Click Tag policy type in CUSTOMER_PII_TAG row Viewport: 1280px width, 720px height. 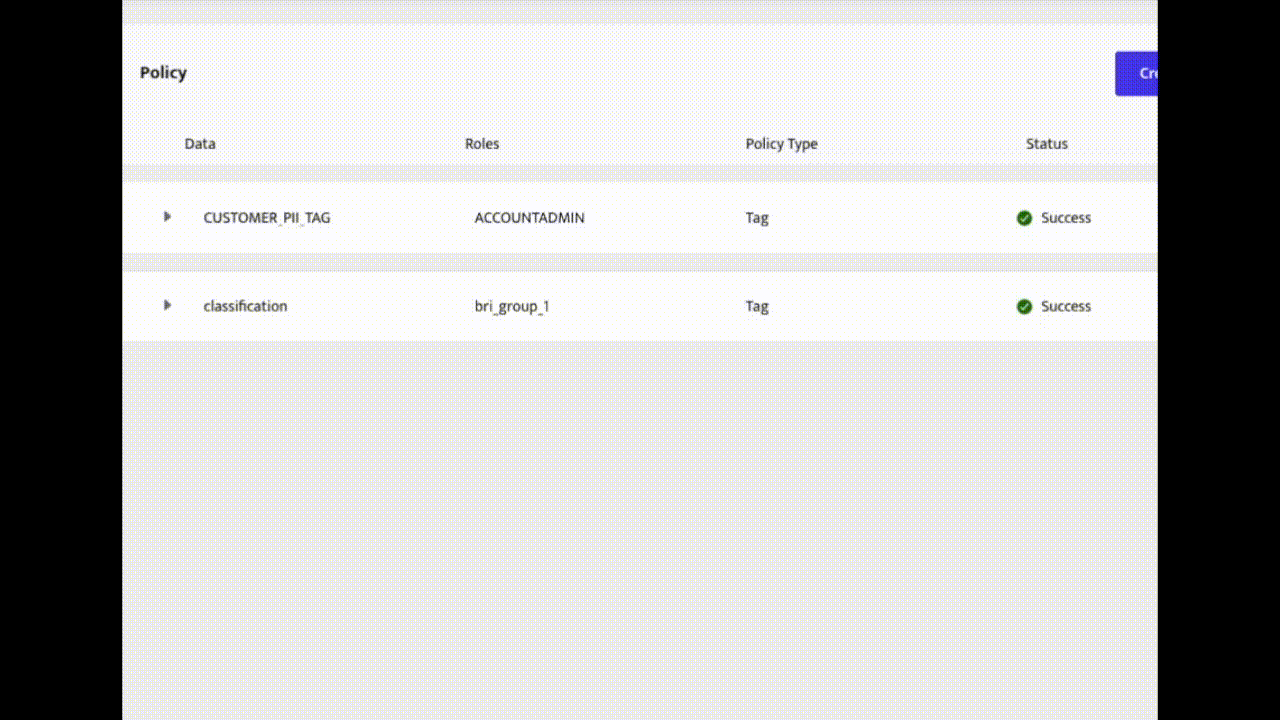(757, 218)
